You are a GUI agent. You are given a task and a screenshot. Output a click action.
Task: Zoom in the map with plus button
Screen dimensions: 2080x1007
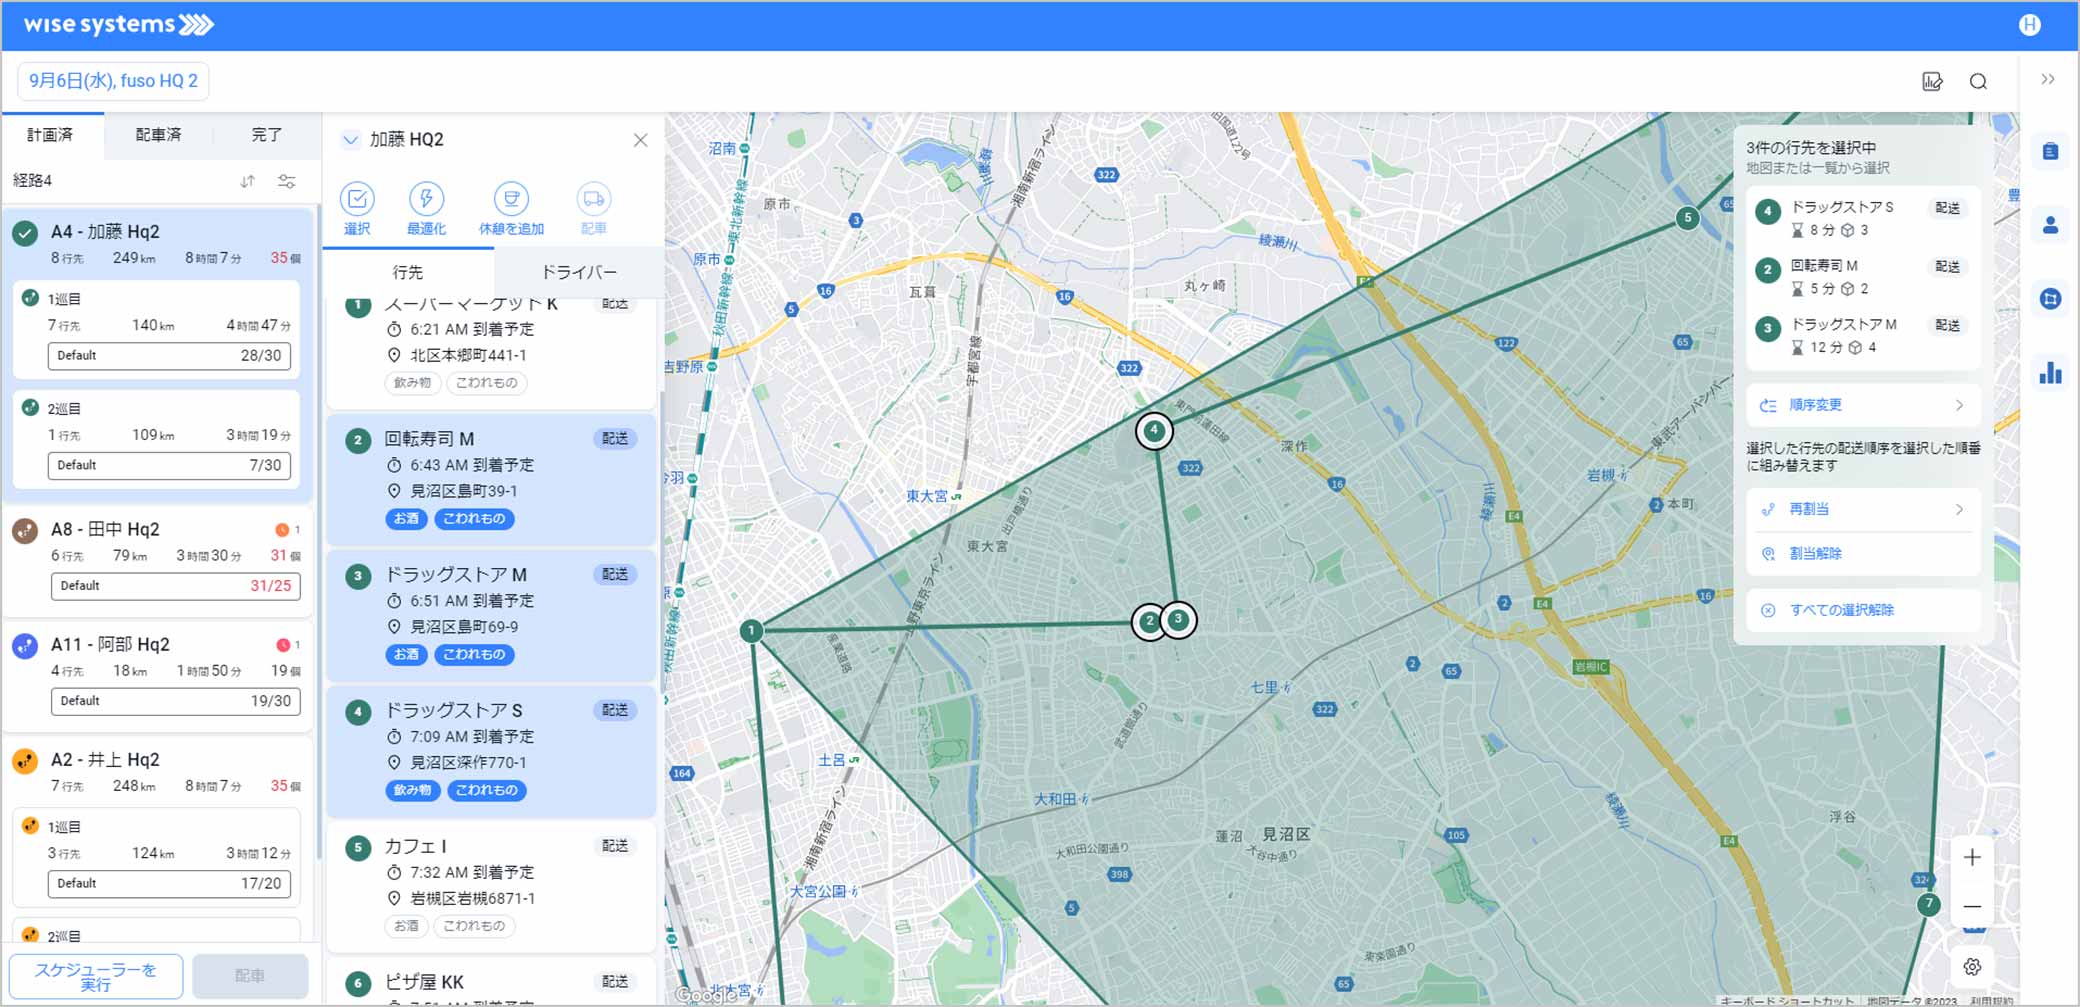(1972, 857)
